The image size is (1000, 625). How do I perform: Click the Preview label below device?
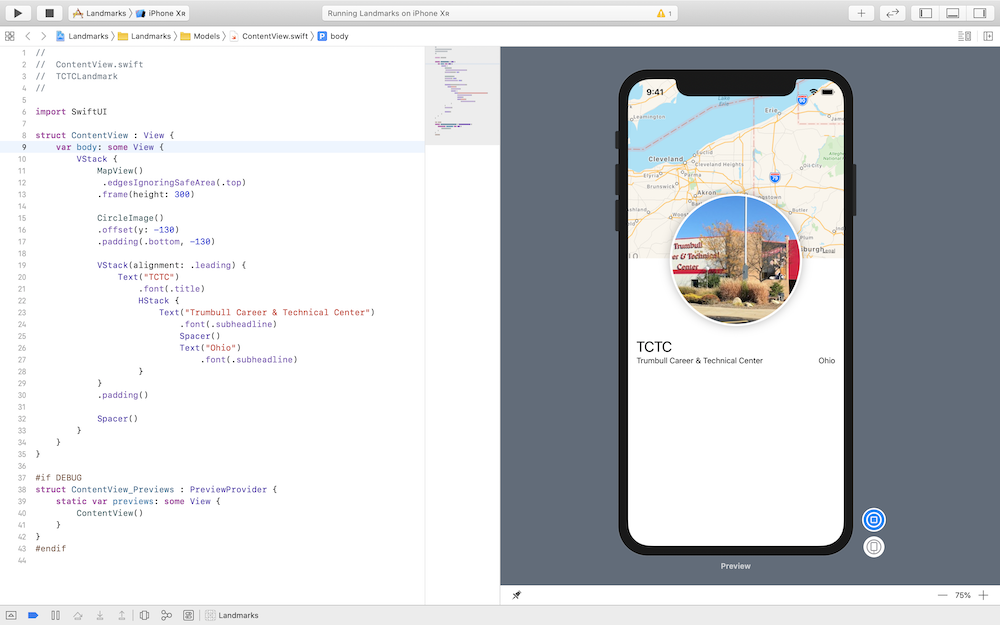click(x=735, y=566)
